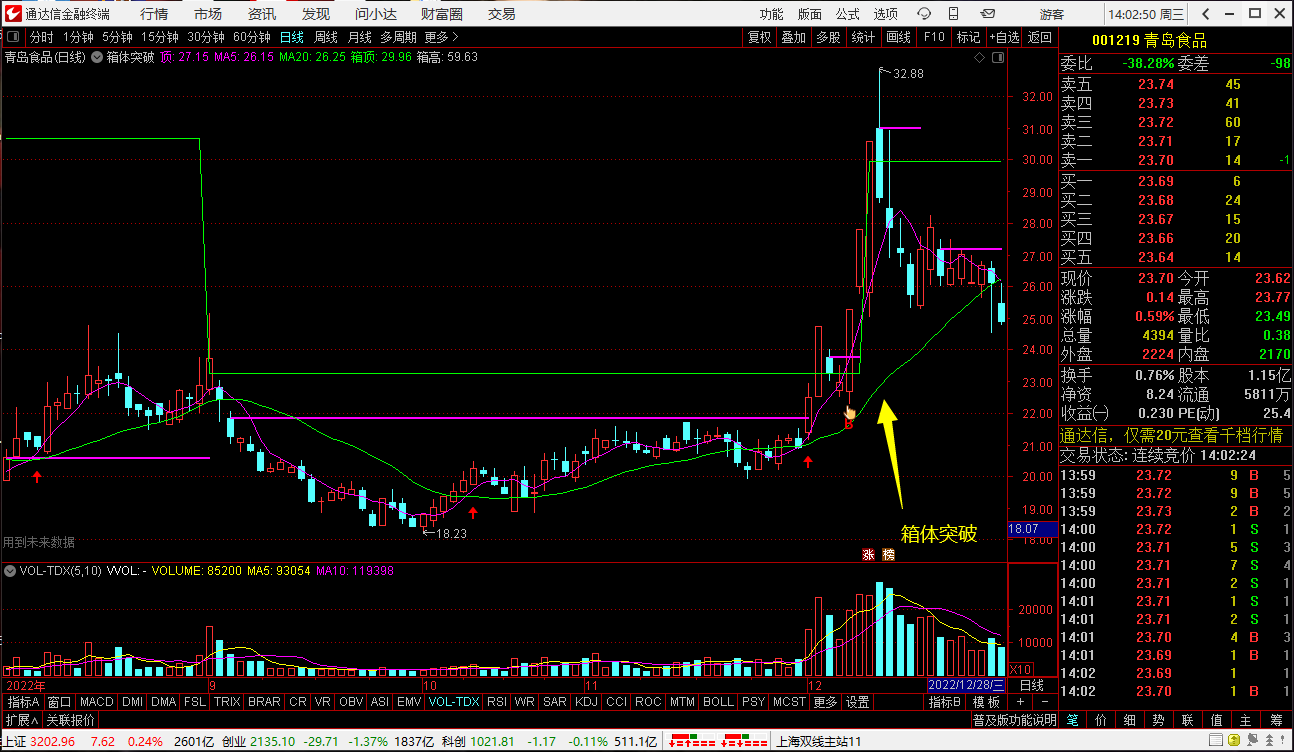Viewport: 1294px width, 752px height.
Task: Open the 日线 period selector at bottom right
Action: pos(1031,686)
